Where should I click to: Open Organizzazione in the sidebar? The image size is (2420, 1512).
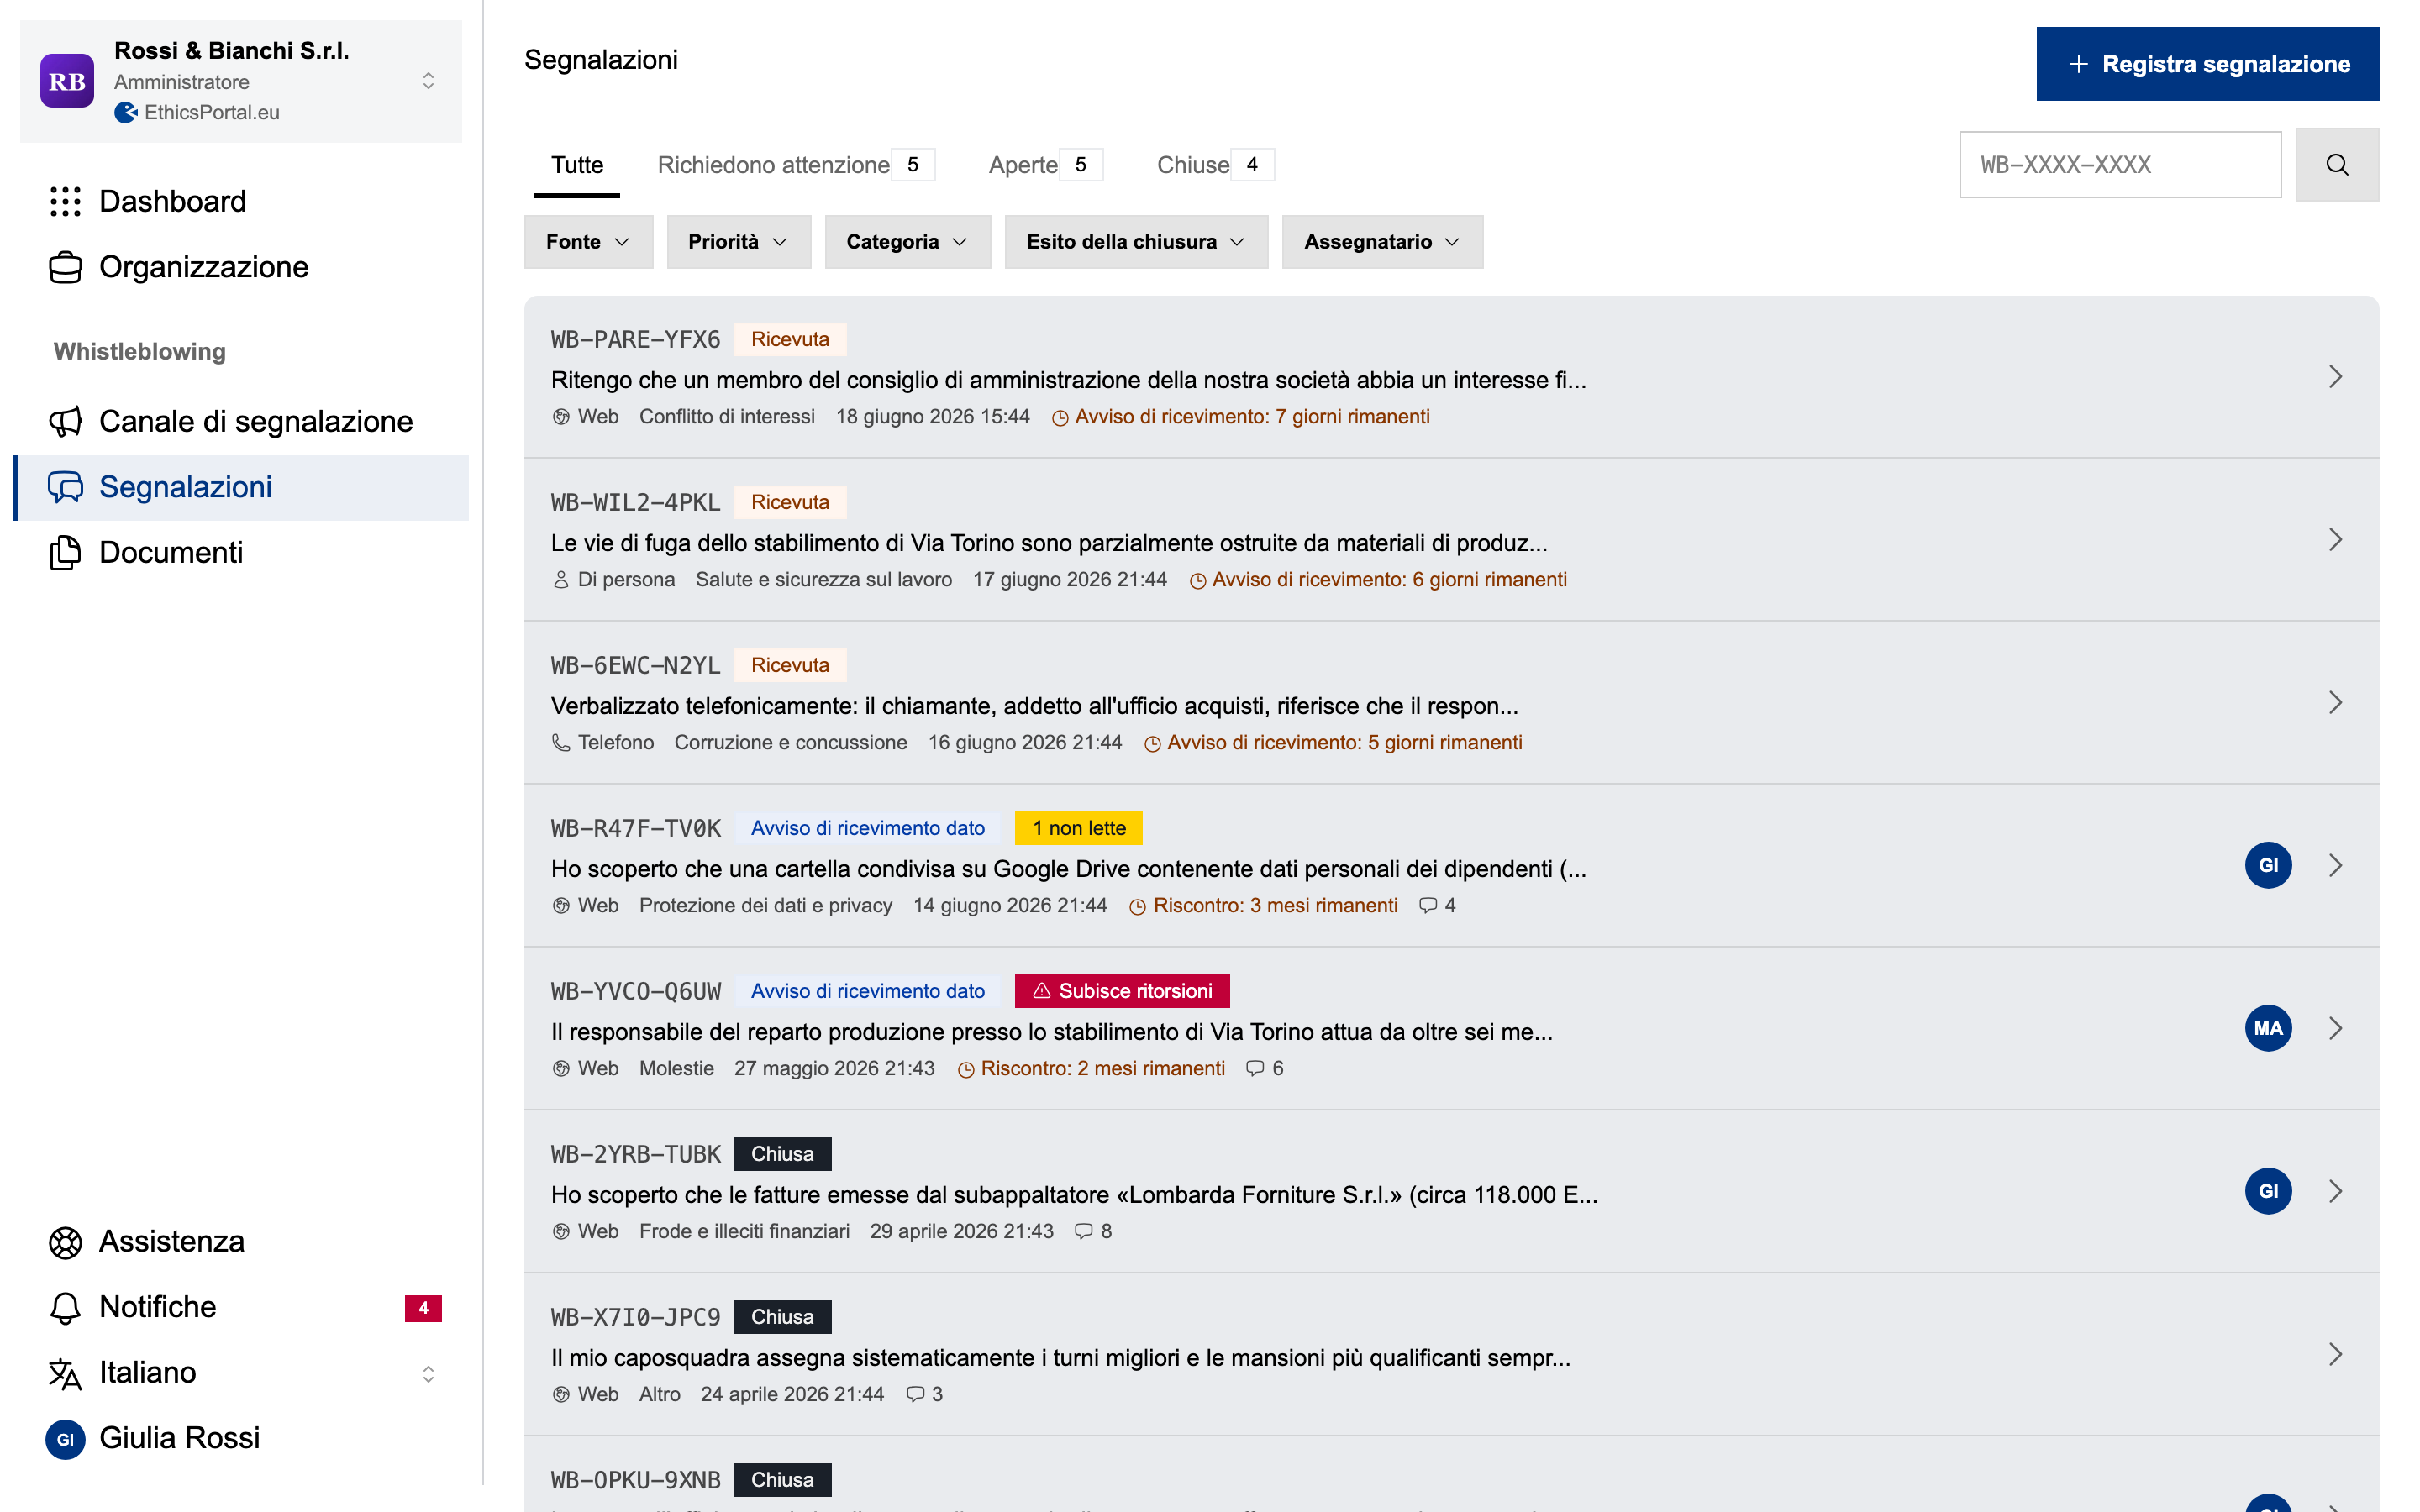tap(241, 267)
